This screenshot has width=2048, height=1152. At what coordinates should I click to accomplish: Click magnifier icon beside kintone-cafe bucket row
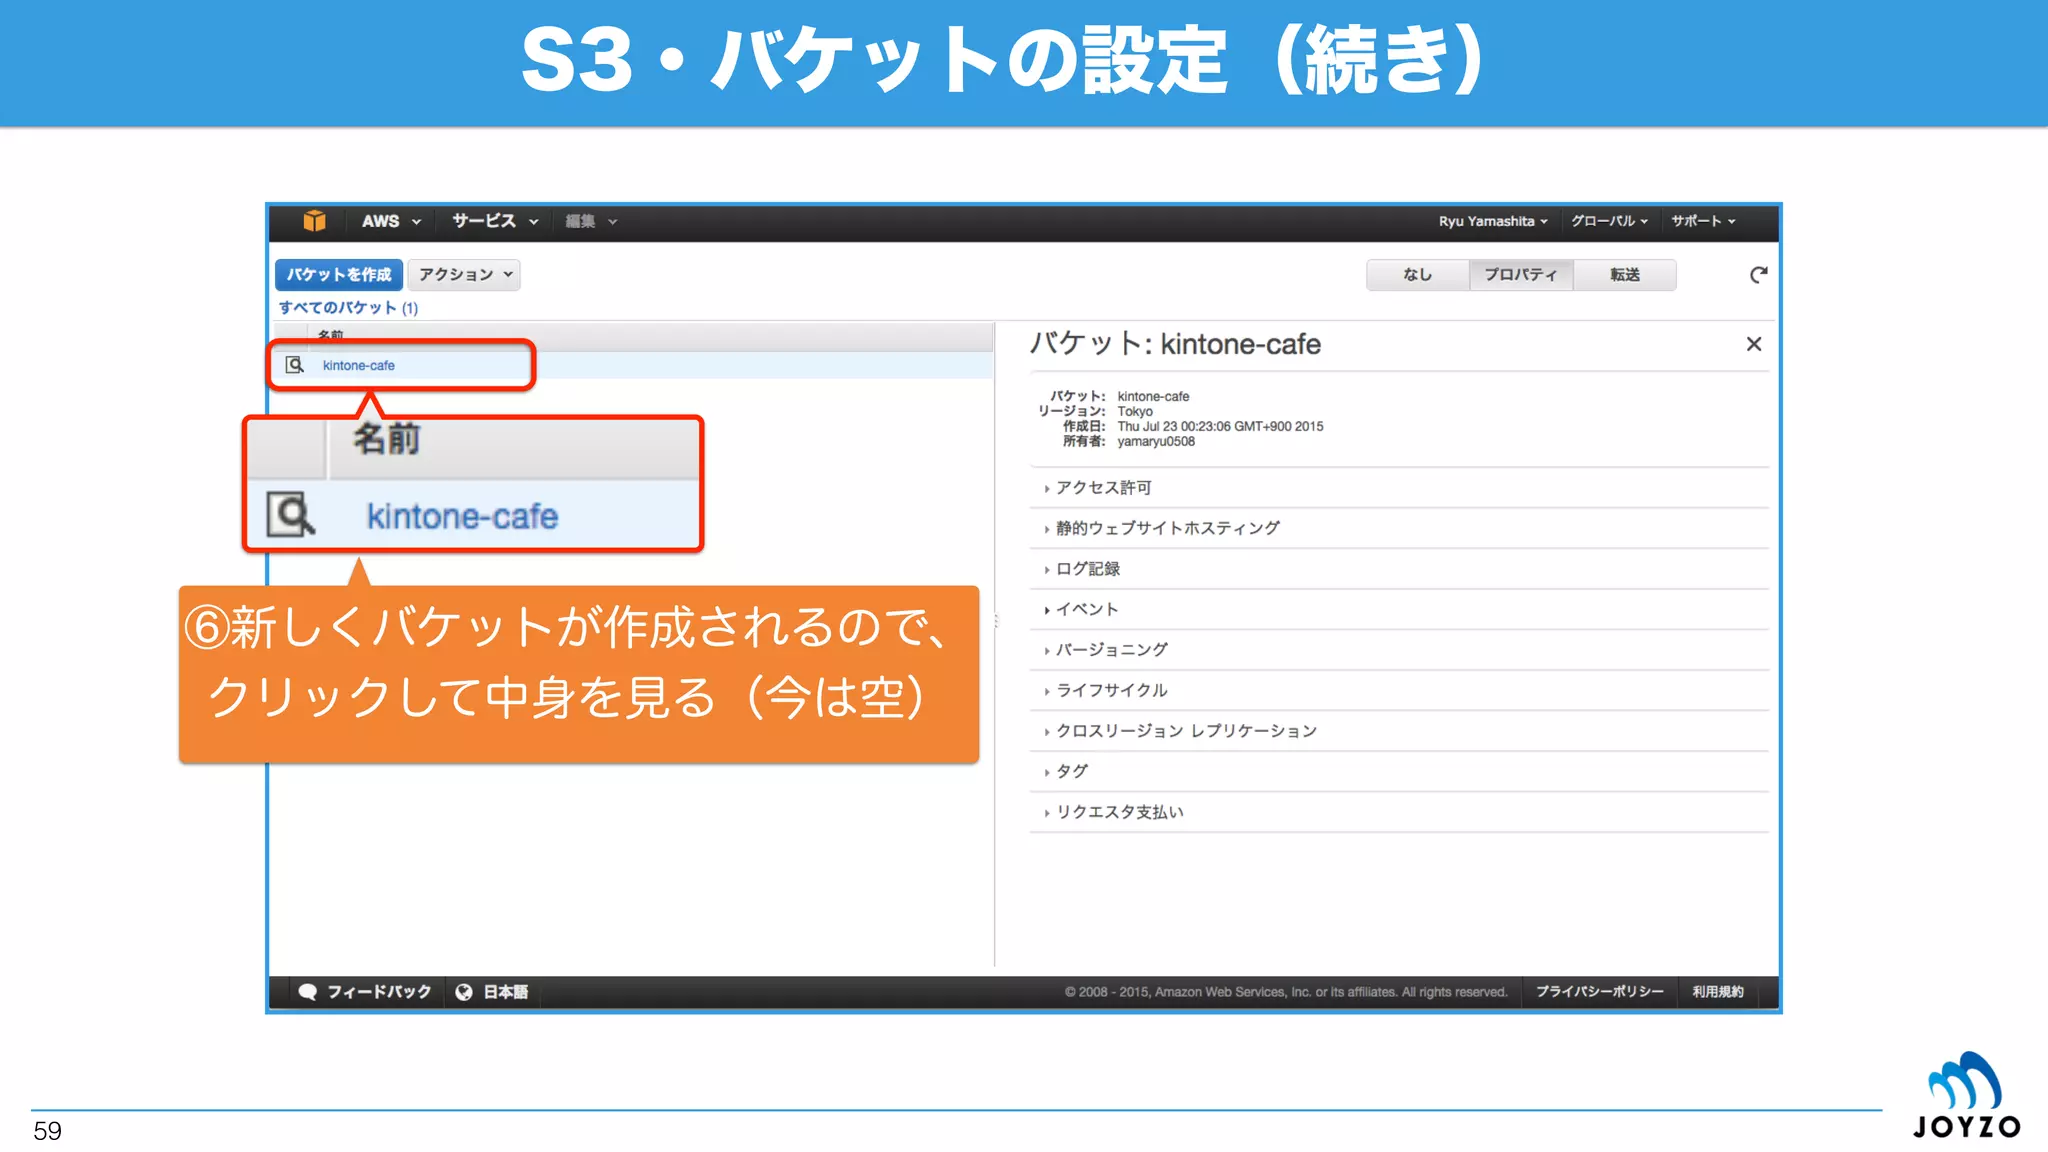tap(294, 365)
